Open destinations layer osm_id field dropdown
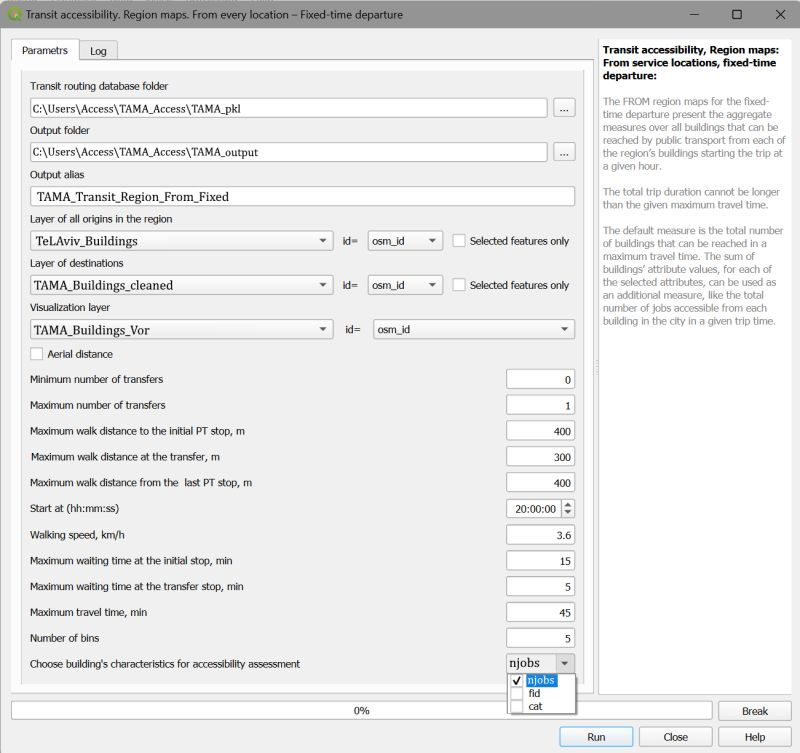The height and width of the screenshot is (753, 800). click(405, 285)
